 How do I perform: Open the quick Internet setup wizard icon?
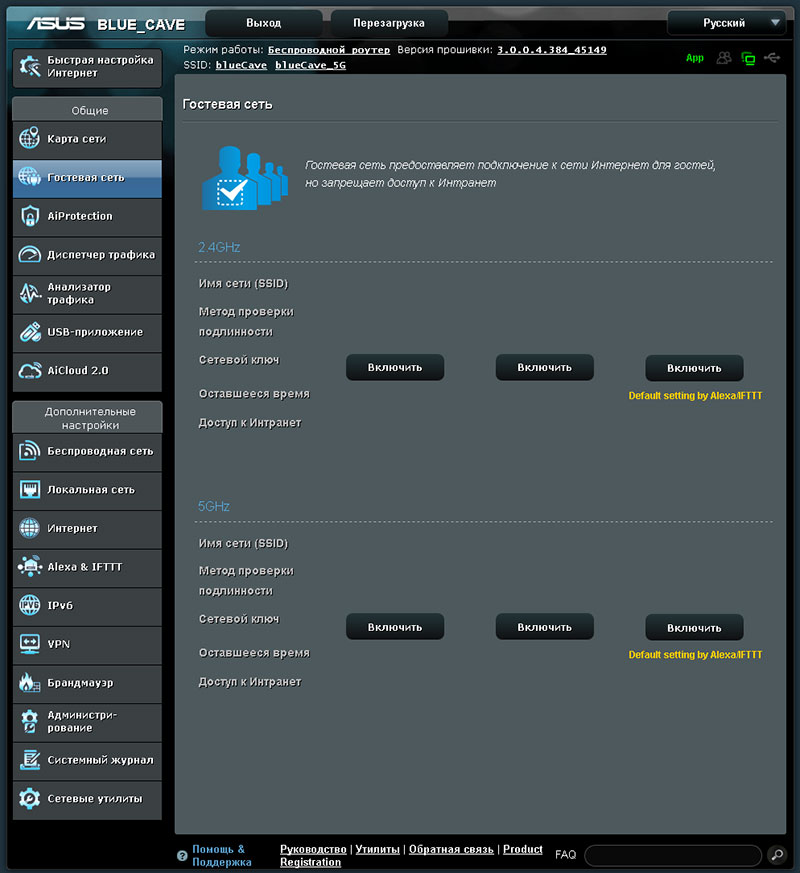(x=30, y=66)
